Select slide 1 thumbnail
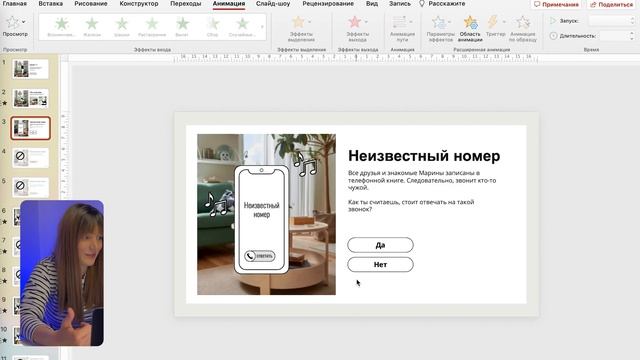 (30, 69)
